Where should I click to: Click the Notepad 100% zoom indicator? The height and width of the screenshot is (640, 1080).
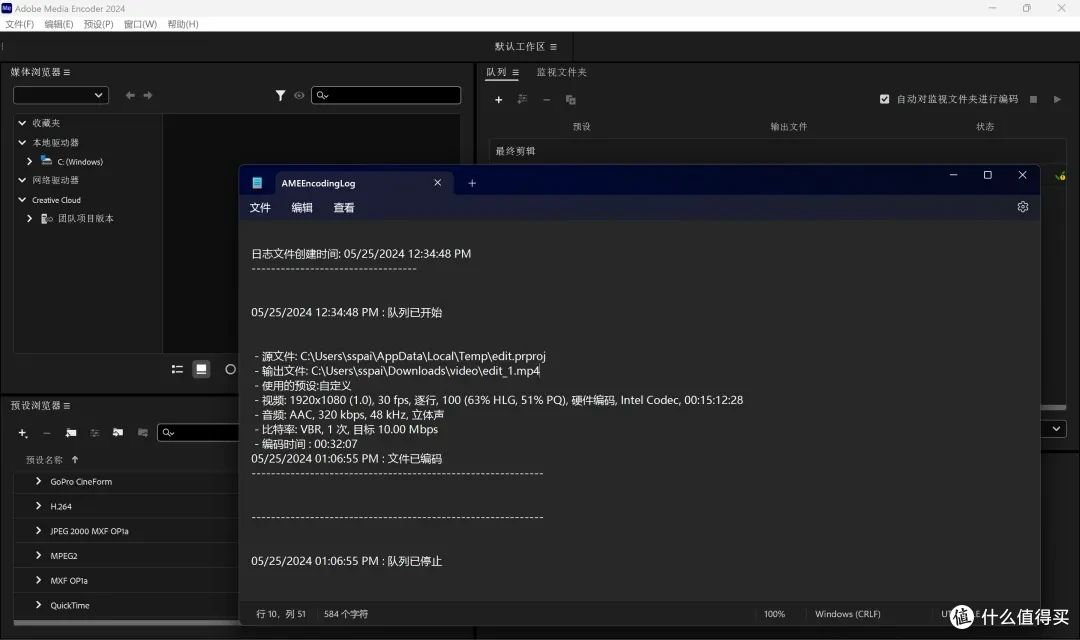tap(774, 614)
